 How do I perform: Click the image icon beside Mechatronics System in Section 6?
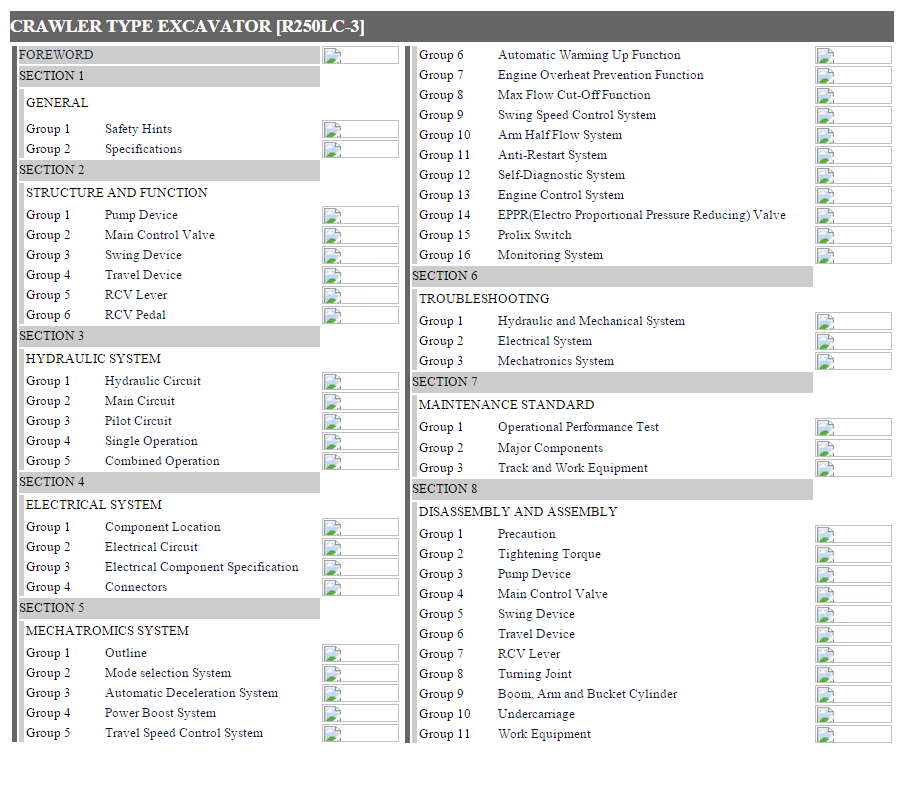pyautogui.click(x=853, y=361)
